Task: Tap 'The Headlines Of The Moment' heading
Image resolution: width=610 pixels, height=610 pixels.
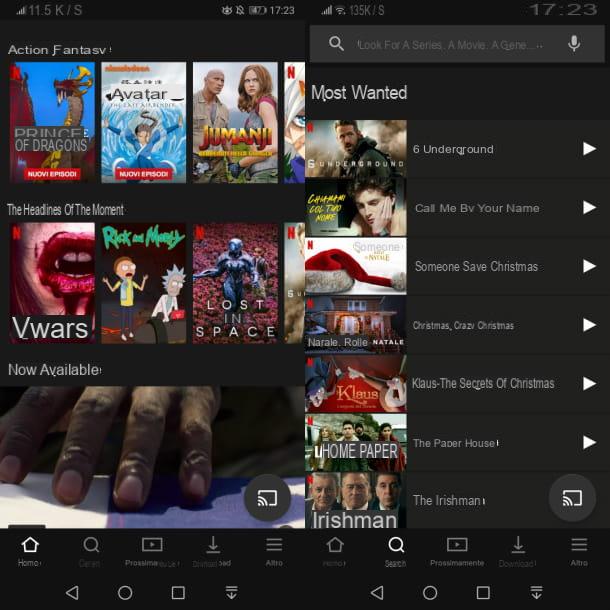Action: coord(65,210)
